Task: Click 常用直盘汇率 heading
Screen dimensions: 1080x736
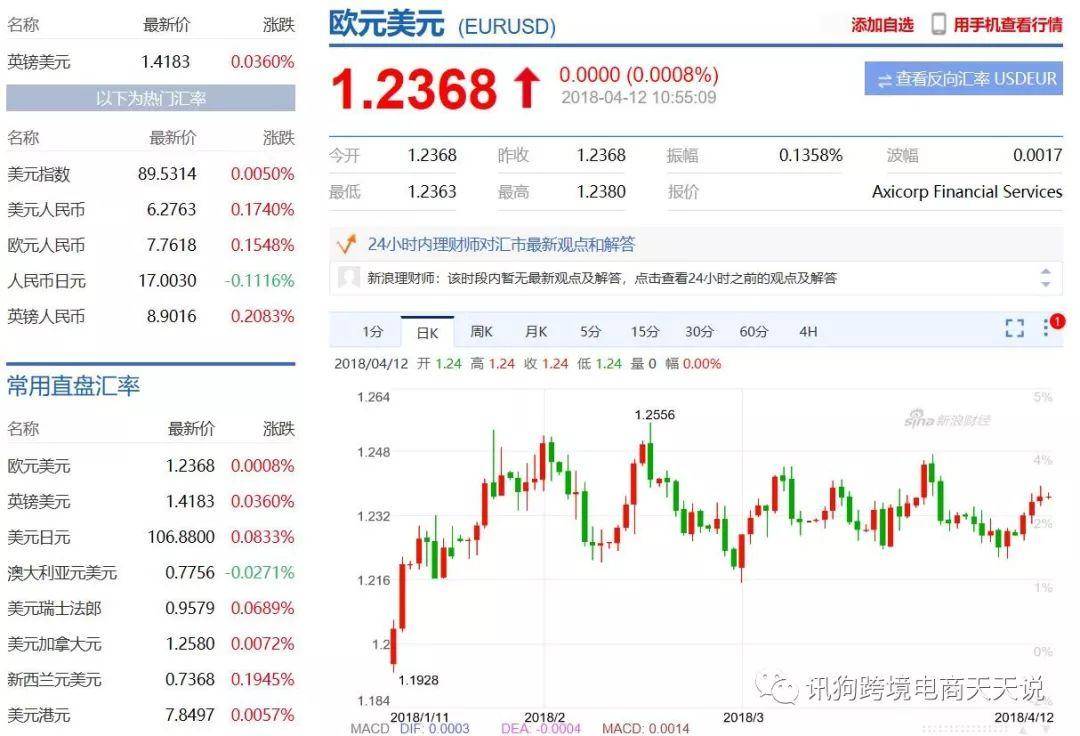Action: tap(74, 386)
